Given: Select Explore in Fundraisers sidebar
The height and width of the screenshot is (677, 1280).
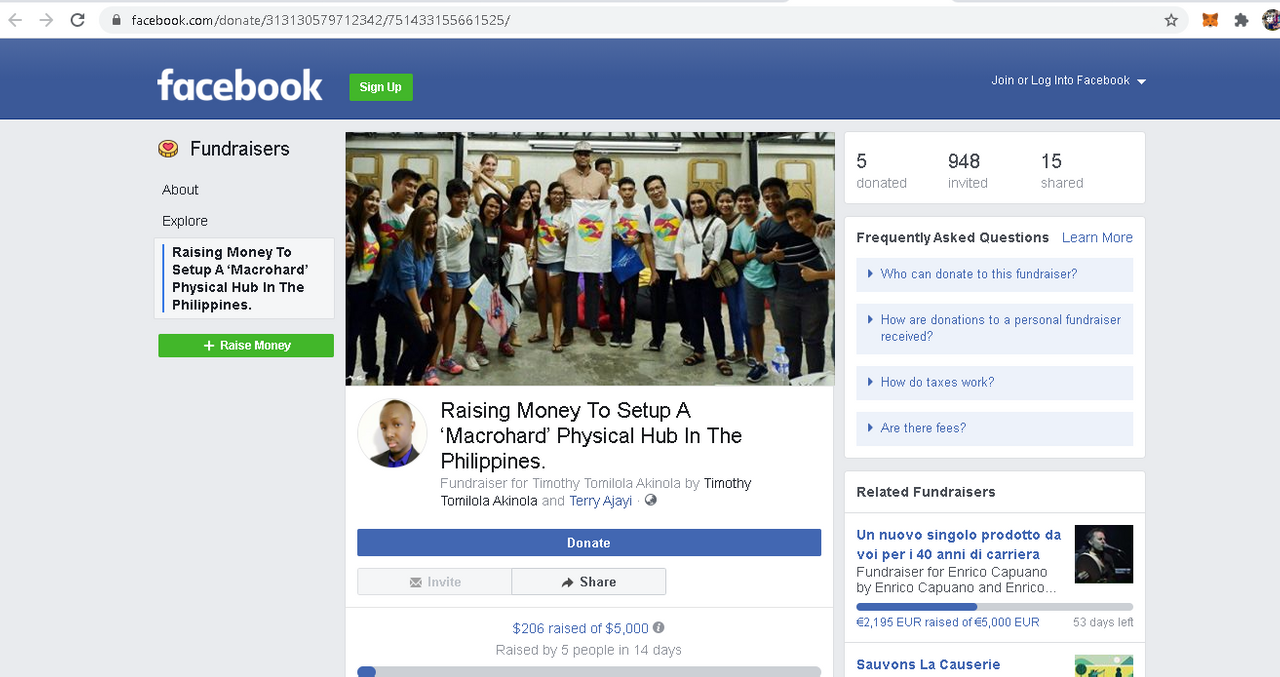Looking at the screenshot, I should click(x=185, y=221).
